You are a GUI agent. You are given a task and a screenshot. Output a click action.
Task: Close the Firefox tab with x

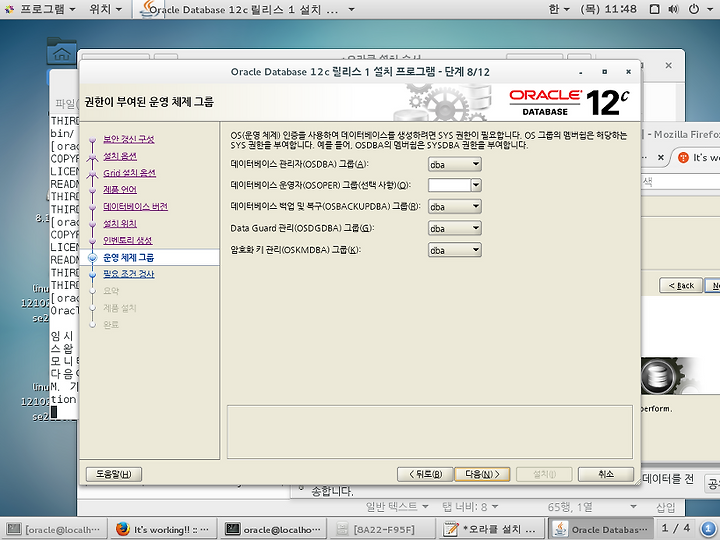pyautogui.click(x=660, y=158)
